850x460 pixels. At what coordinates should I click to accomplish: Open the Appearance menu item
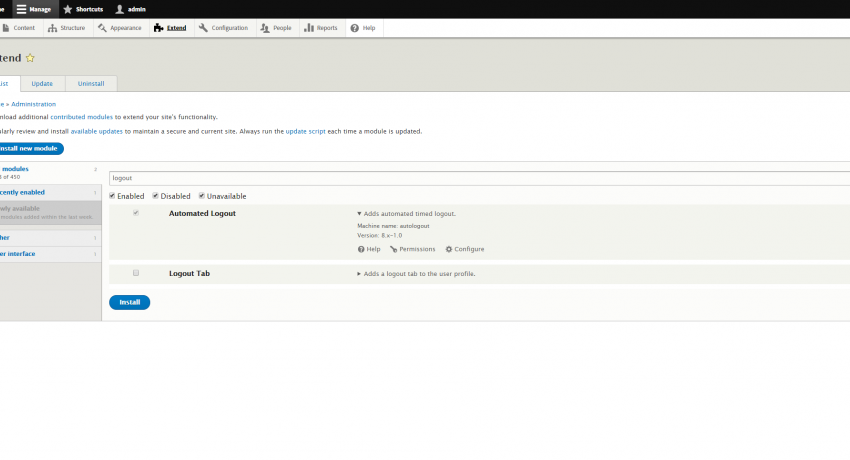point(120,28)
